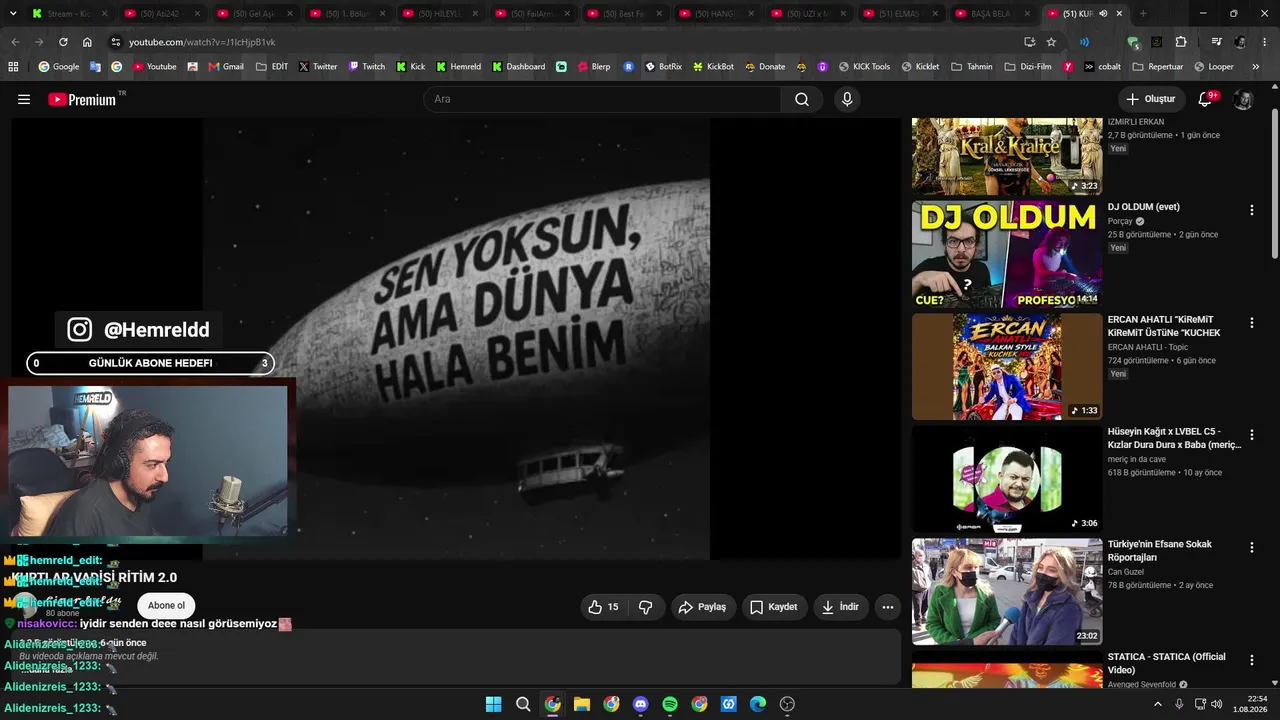Switch to the Stream - Kick tab
This screenshot has height=720, width=1280.
tap(69, 14)
